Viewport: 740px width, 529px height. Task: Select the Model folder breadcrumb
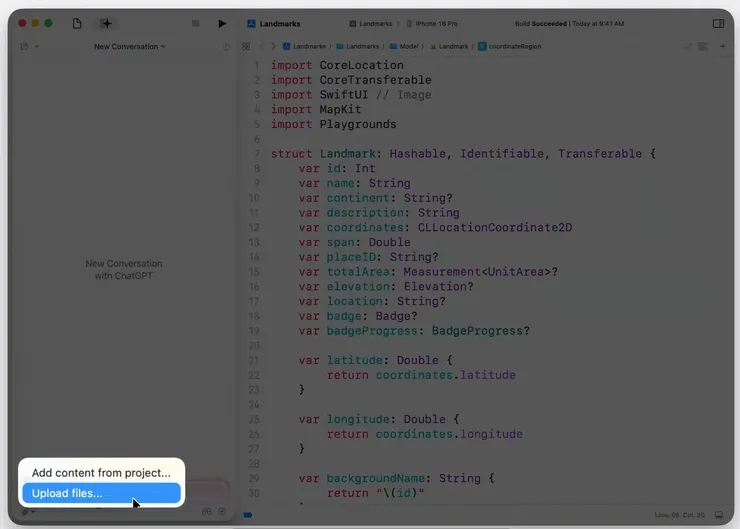click(404, 46)
